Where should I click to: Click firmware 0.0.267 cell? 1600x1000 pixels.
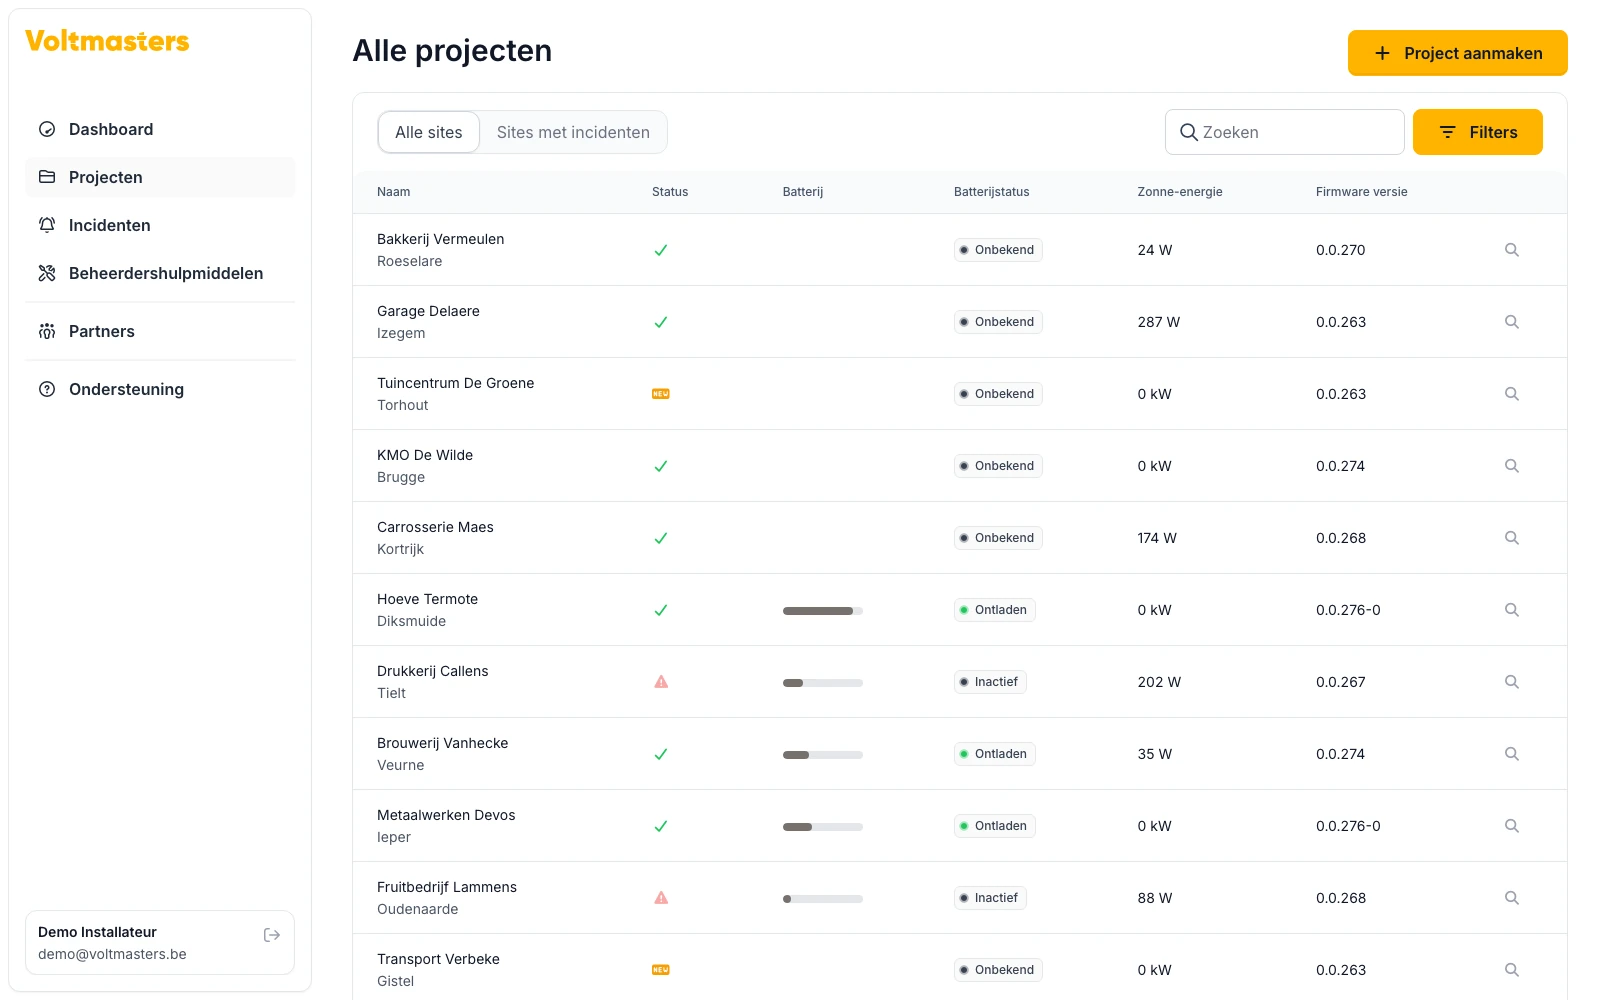(1340, 682)
